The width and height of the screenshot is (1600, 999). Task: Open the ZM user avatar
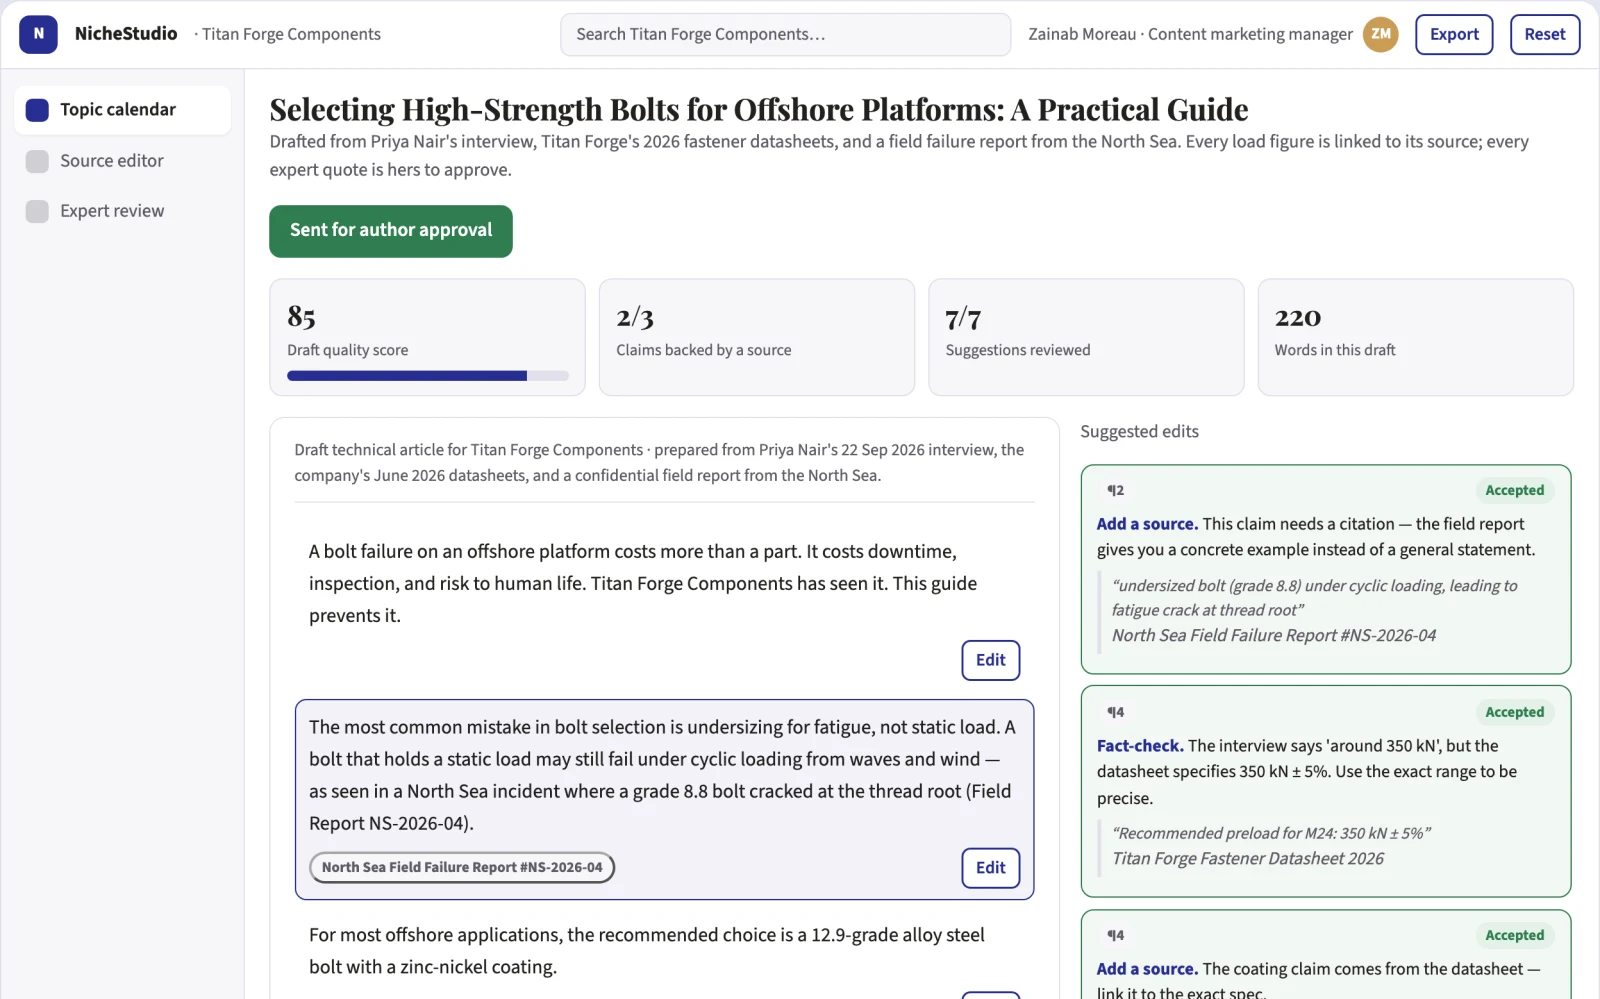click(1380, 34)
